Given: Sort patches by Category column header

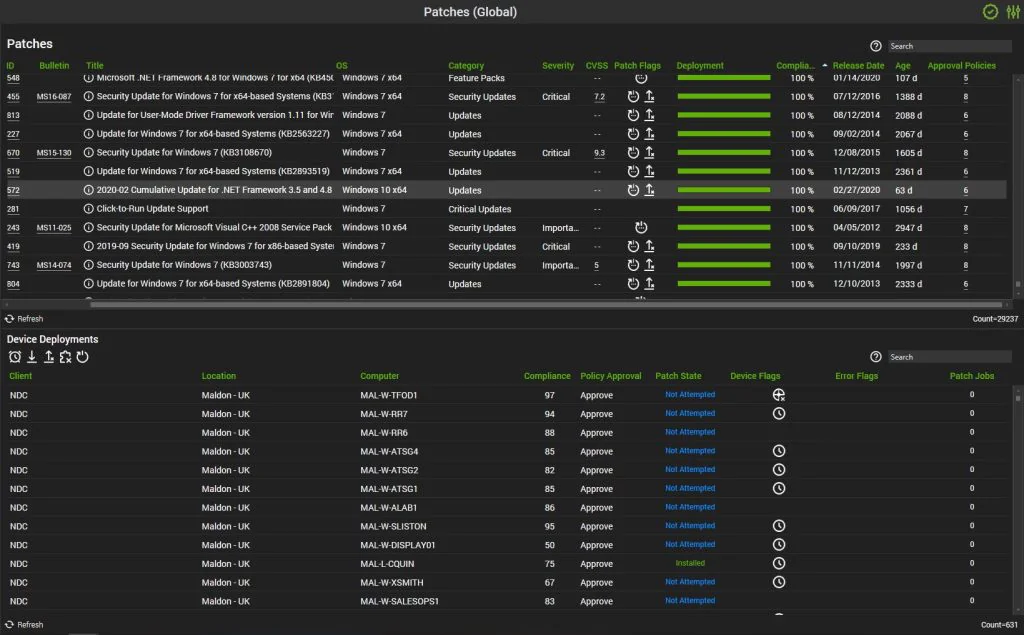Looking at the screenshot, I should 466,65.
